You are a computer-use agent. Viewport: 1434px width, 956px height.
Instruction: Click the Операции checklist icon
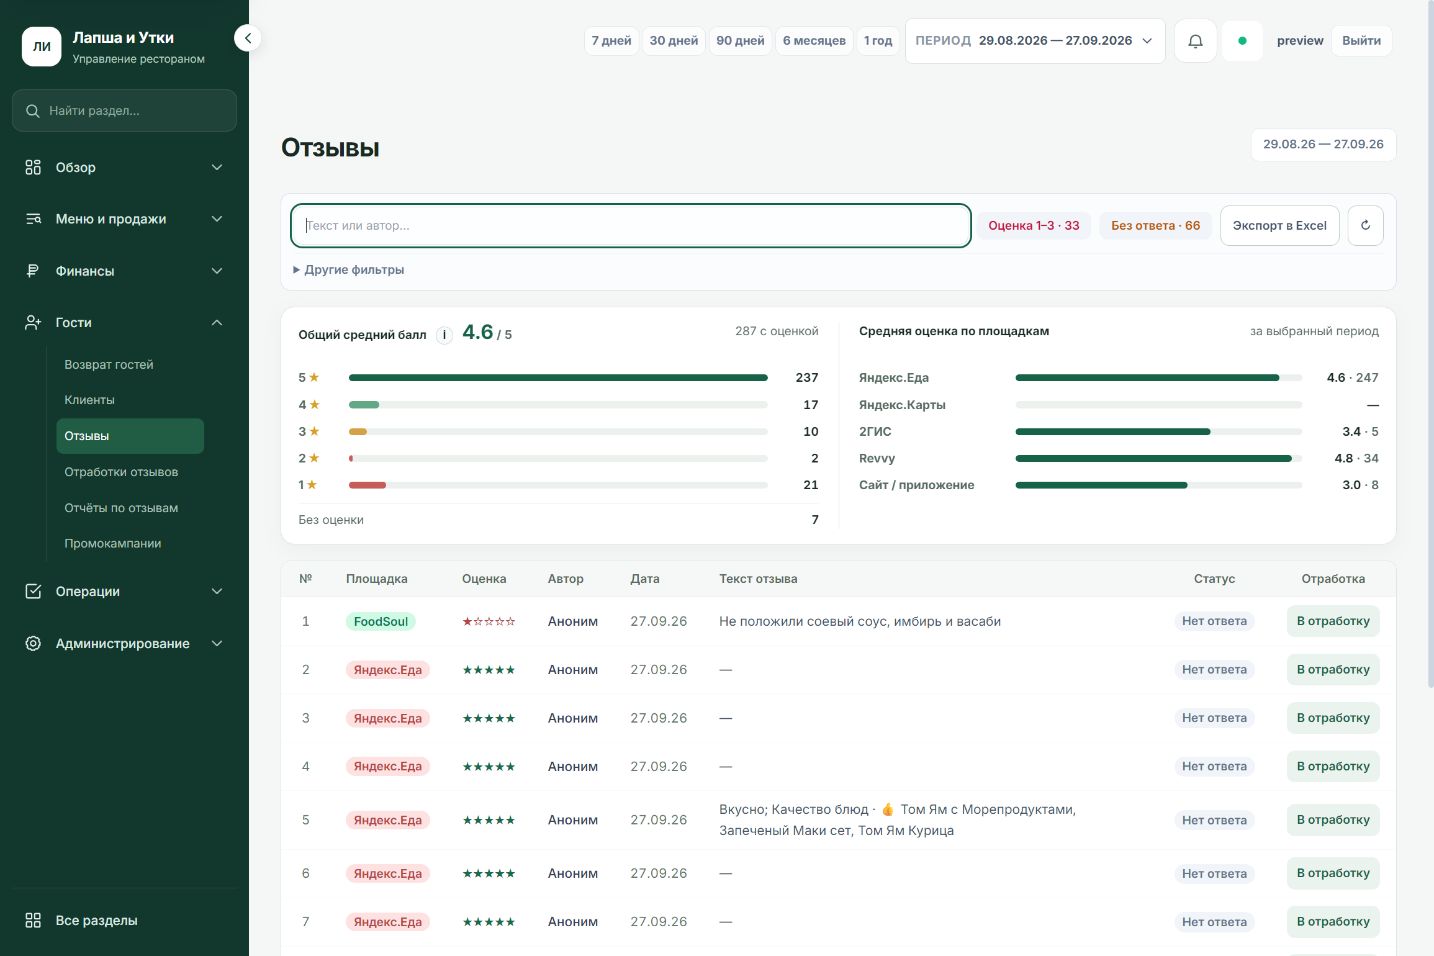(33, 591)
